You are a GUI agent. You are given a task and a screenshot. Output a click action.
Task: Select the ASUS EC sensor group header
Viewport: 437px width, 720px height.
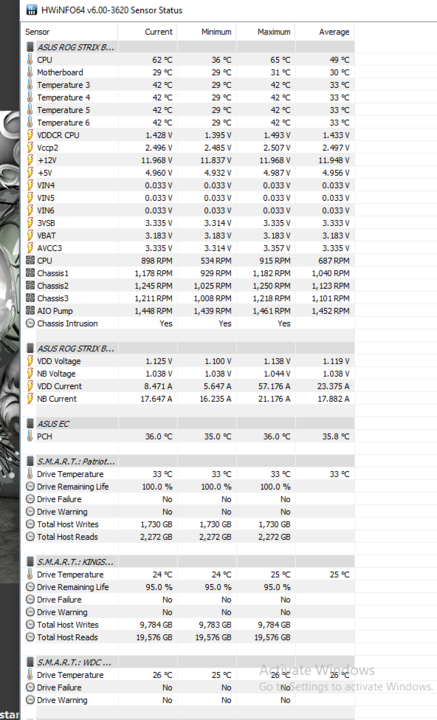(190, 424)
